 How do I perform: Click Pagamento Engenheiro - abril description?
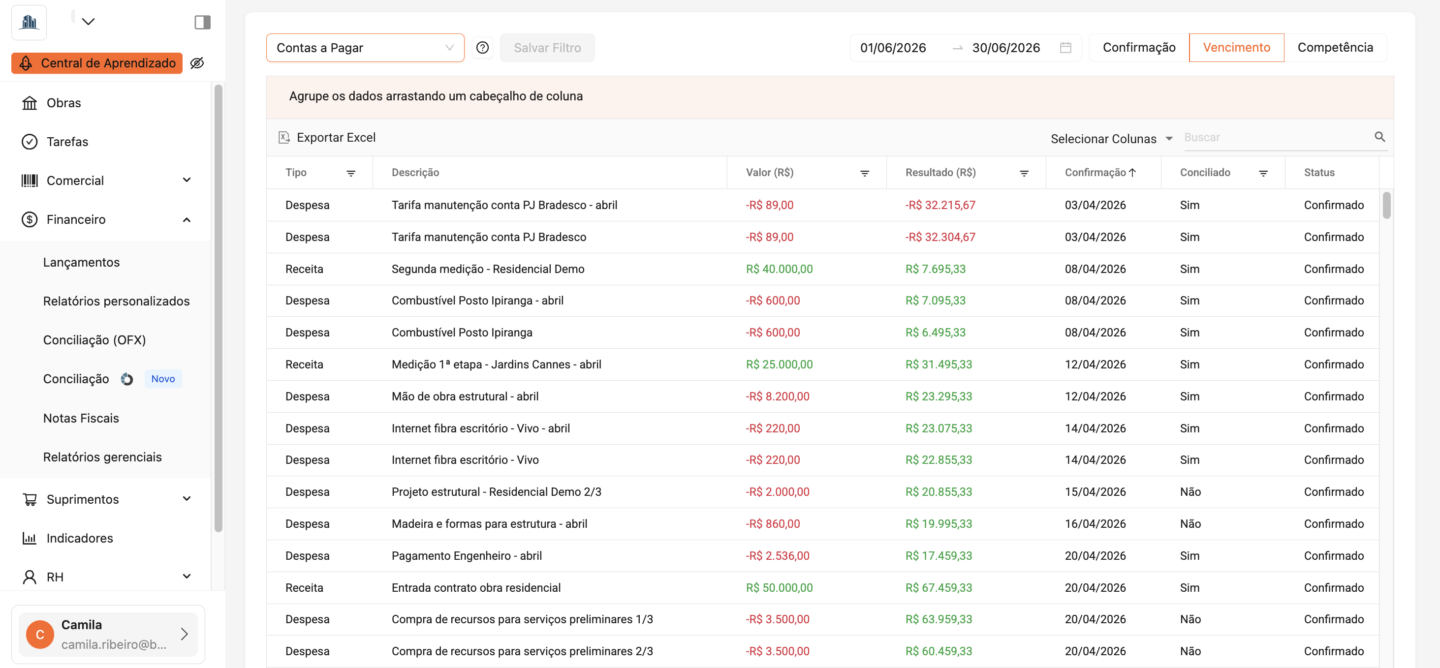pos(466,555)
